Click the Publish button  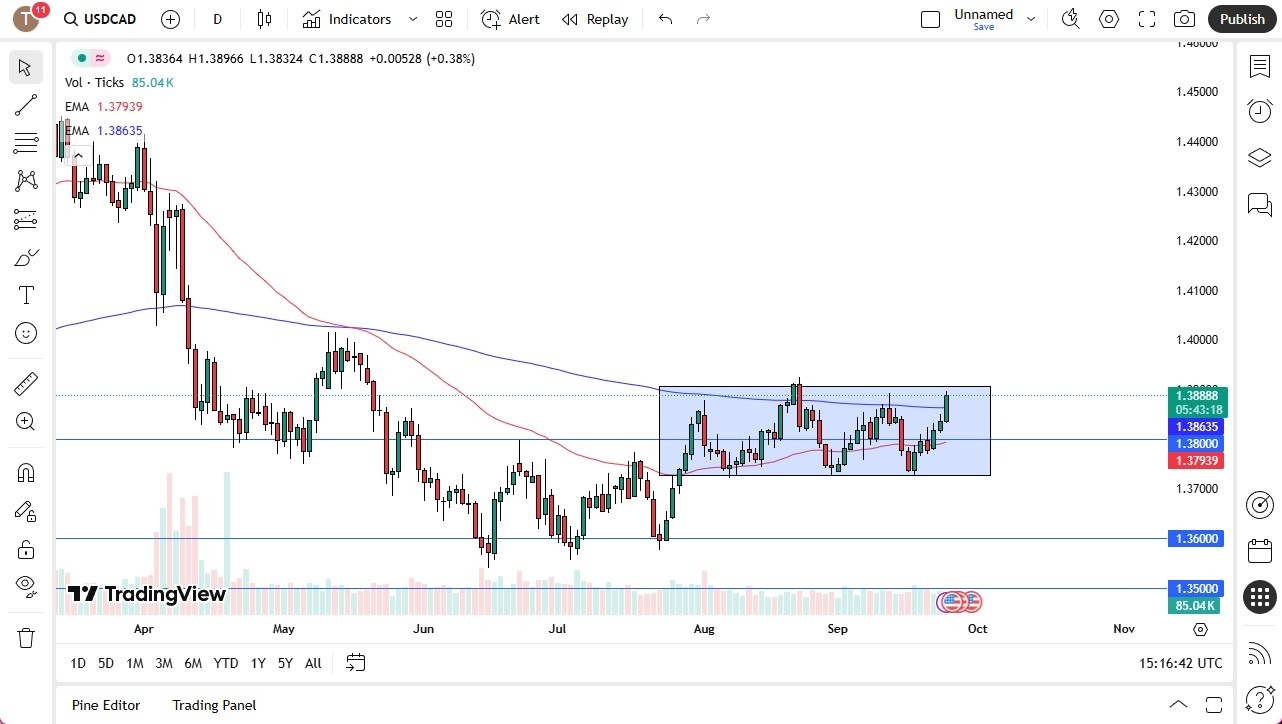1242,18
